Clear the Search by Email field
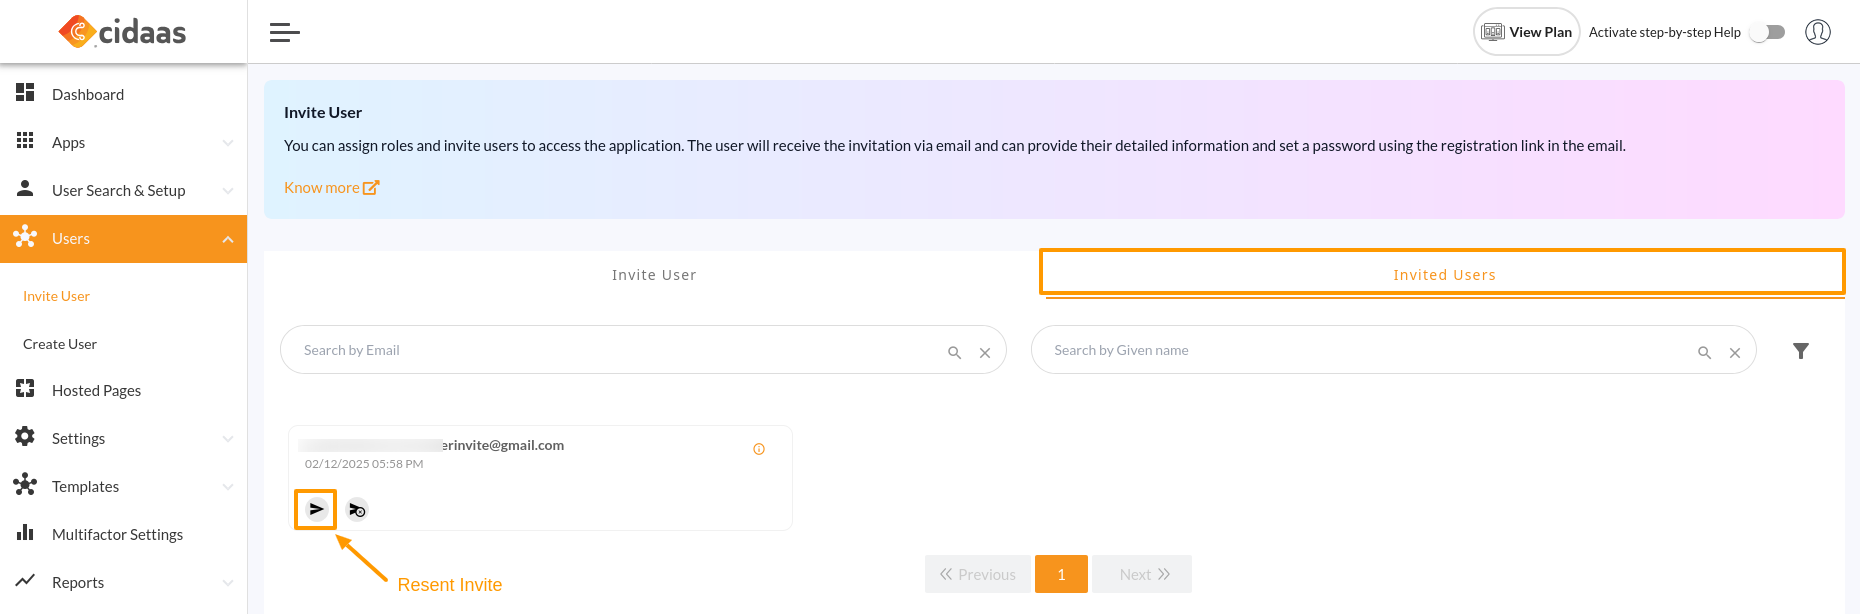This screenshot has width=1860, height=614. (985, 352)
